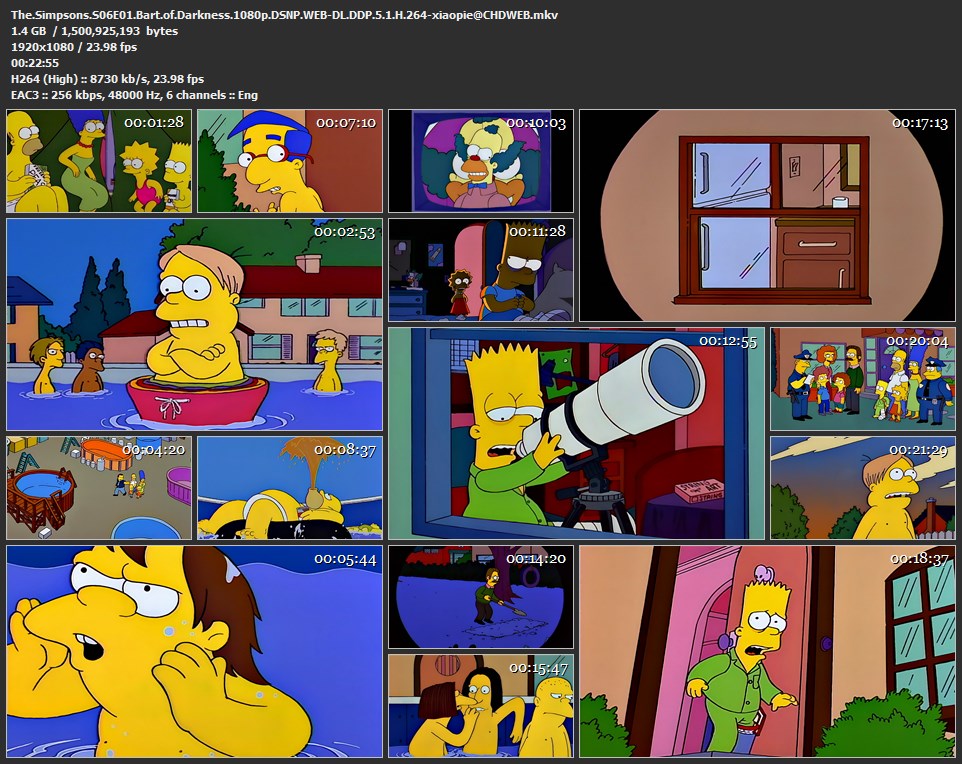Select the pool store thumbnail at 00:04:20
The height and width of the screenshot is (764, 962).
point(99,488)
